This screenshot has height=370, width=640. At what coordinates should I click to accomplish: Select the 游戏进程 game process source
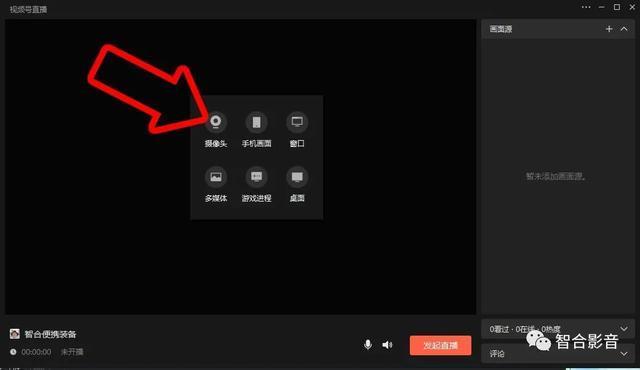[256, 177]
